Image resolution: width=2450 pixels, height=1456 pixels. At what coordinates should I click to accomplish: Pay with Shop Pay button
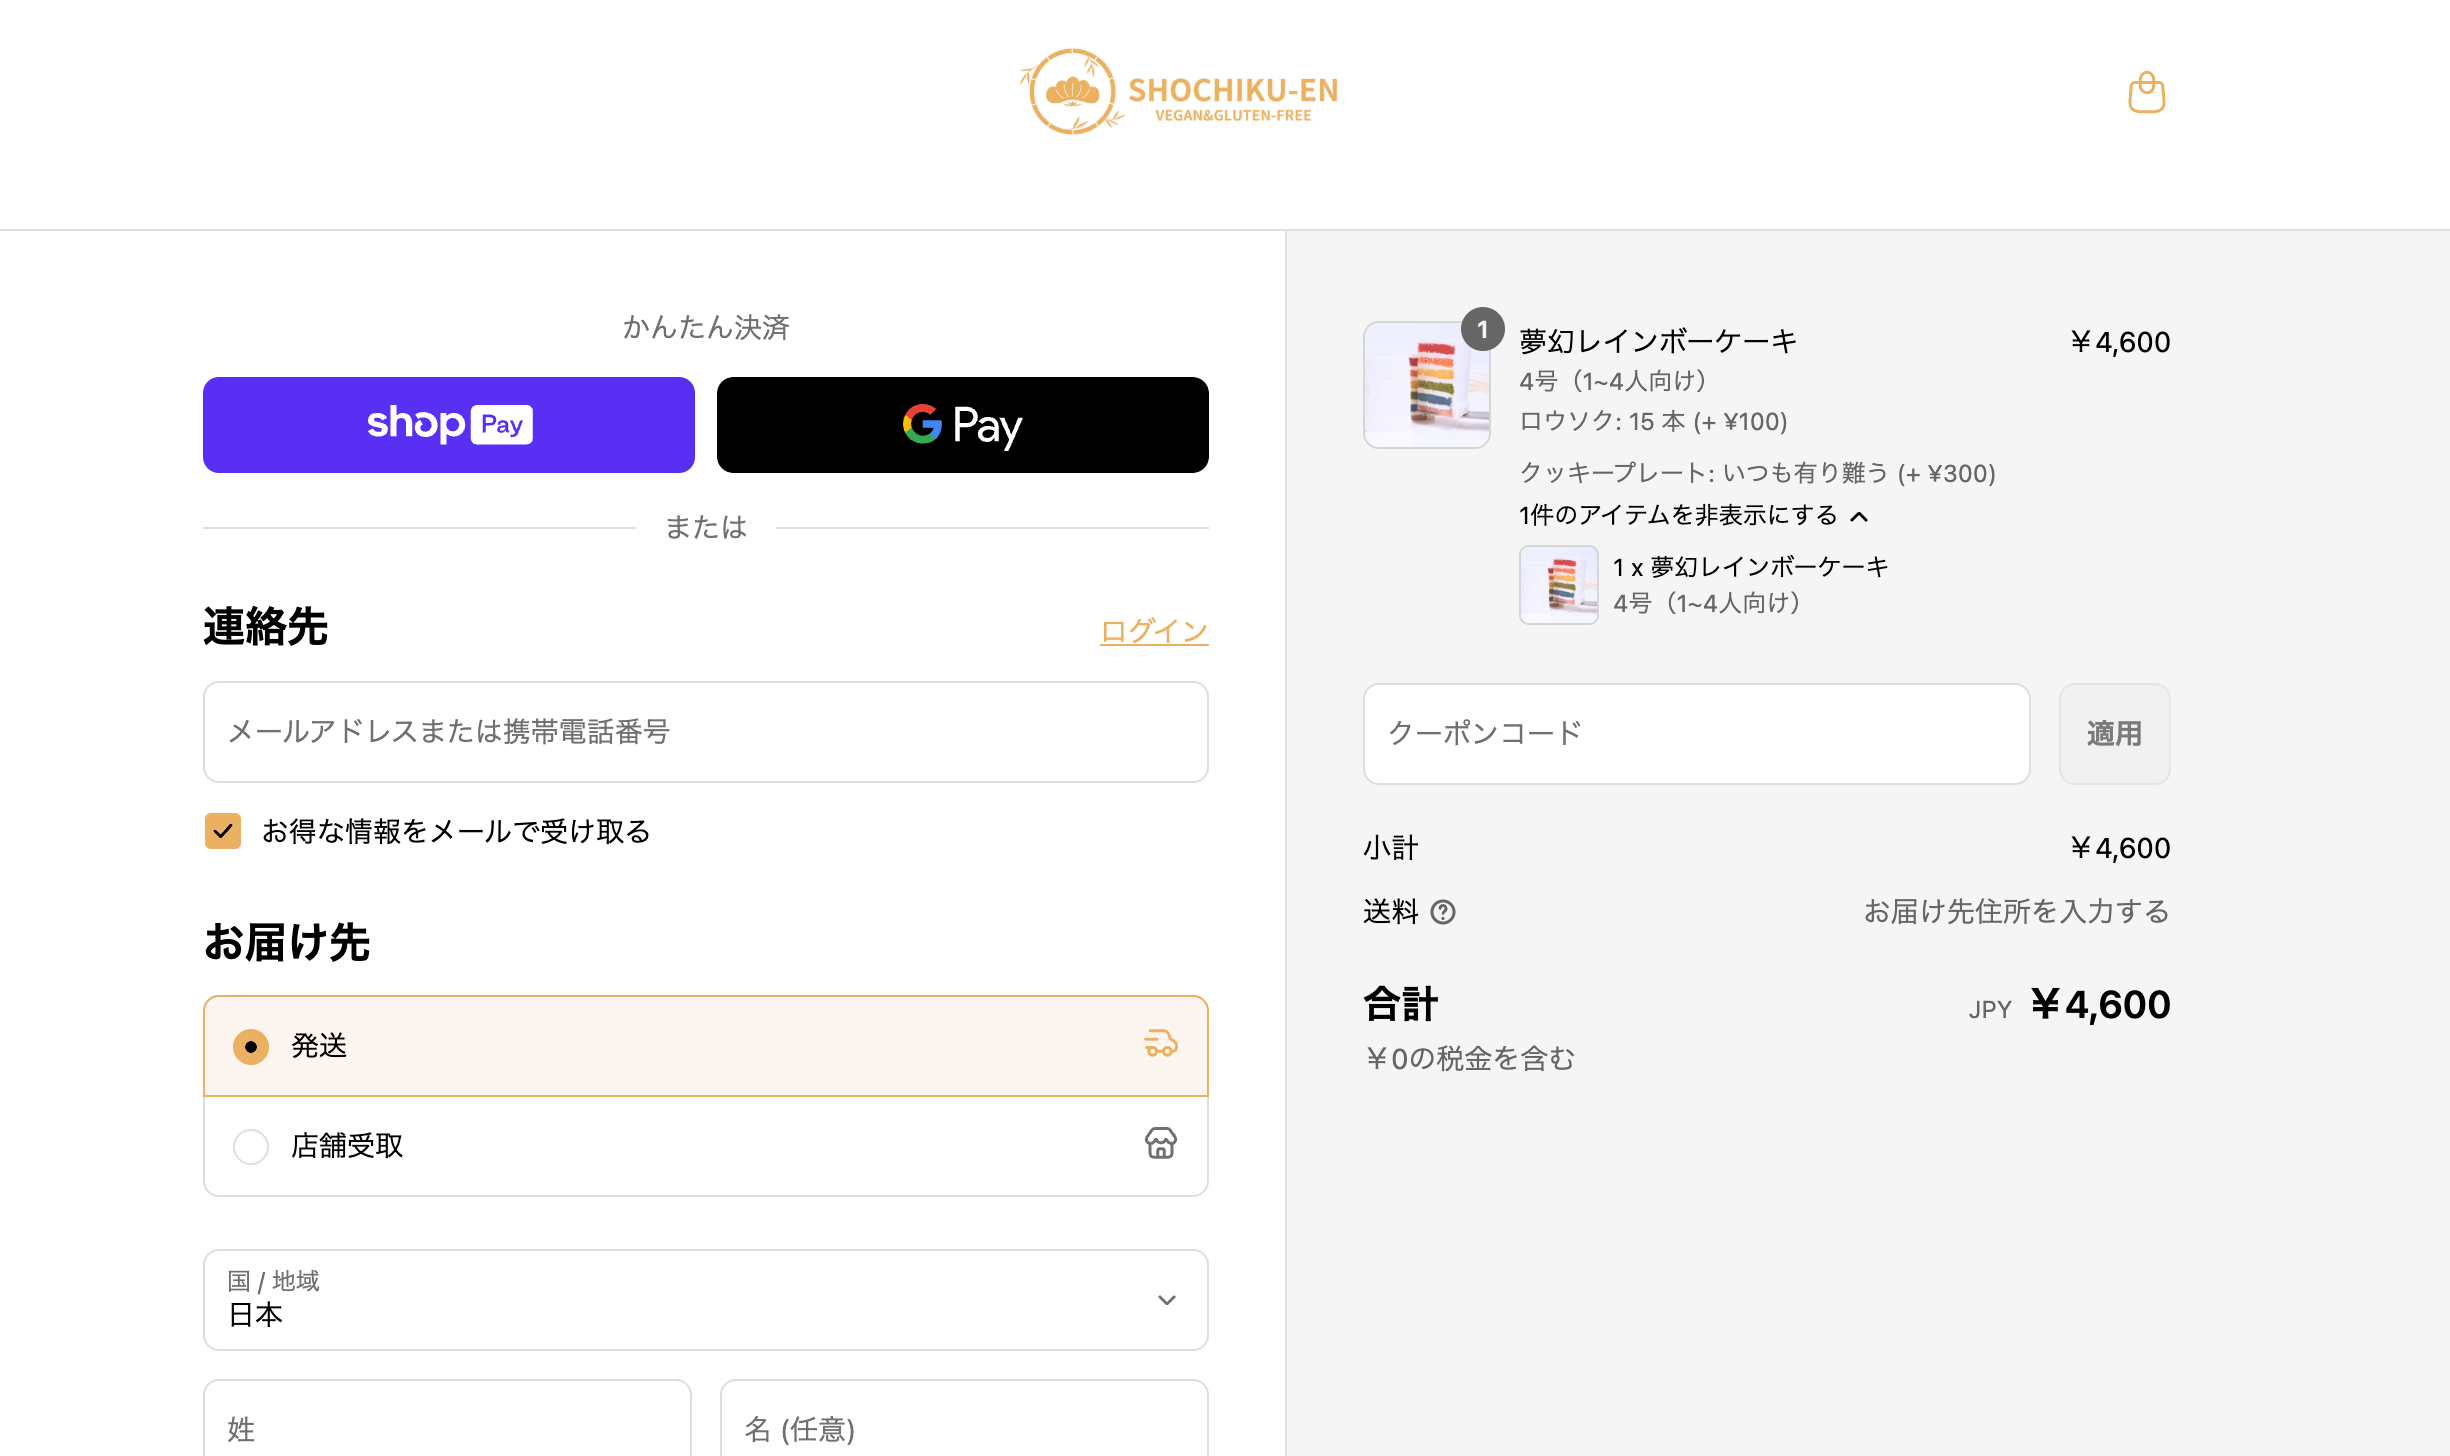tap(449, 425)
